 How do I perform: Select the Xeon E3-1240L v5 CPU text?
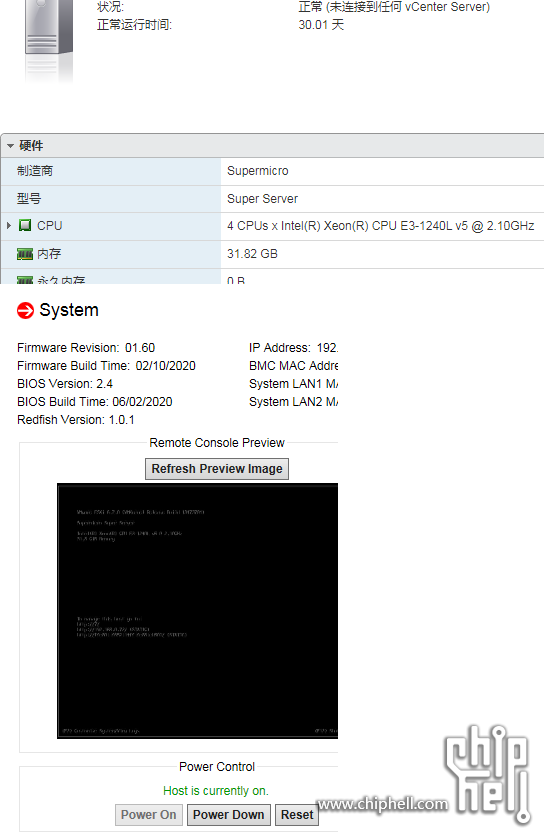(380, 226)
